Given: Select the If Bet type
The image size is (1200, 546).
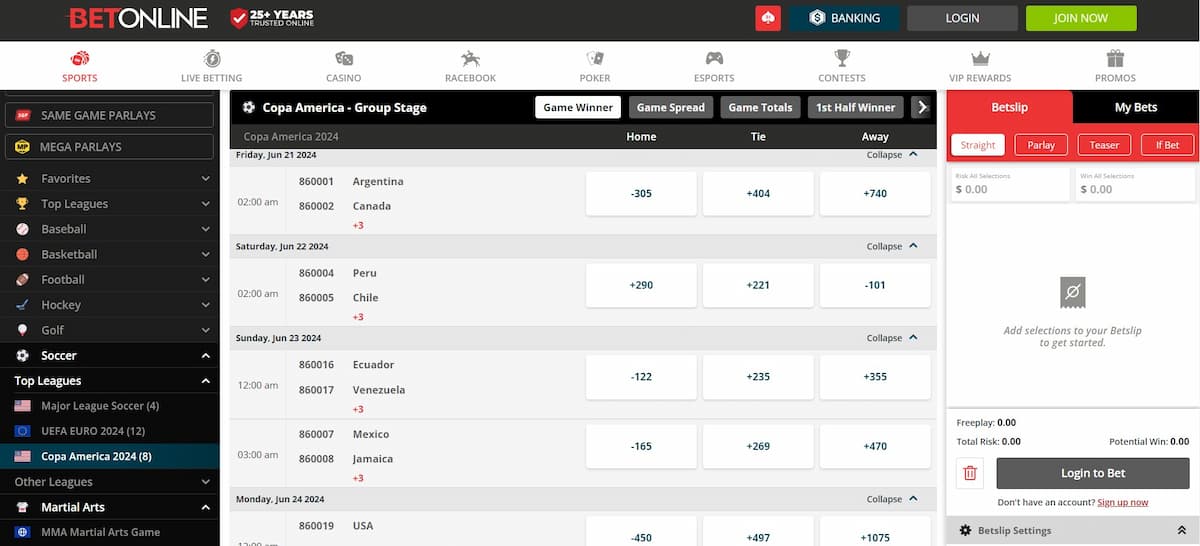Looking at the screenshot, I should pyautogui.click(x=1167, y=145).
